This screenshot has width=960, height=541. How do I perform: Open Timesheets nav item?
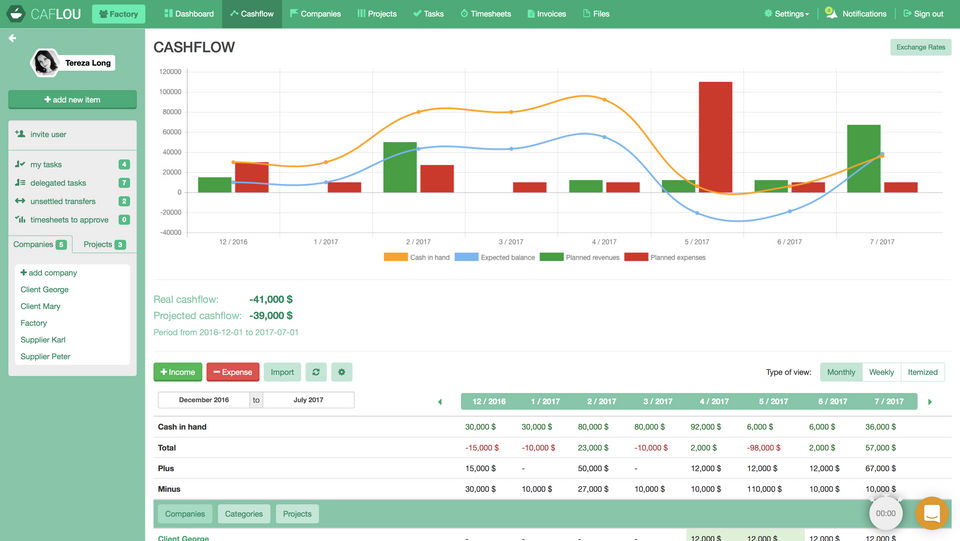(x=486, y=13)
